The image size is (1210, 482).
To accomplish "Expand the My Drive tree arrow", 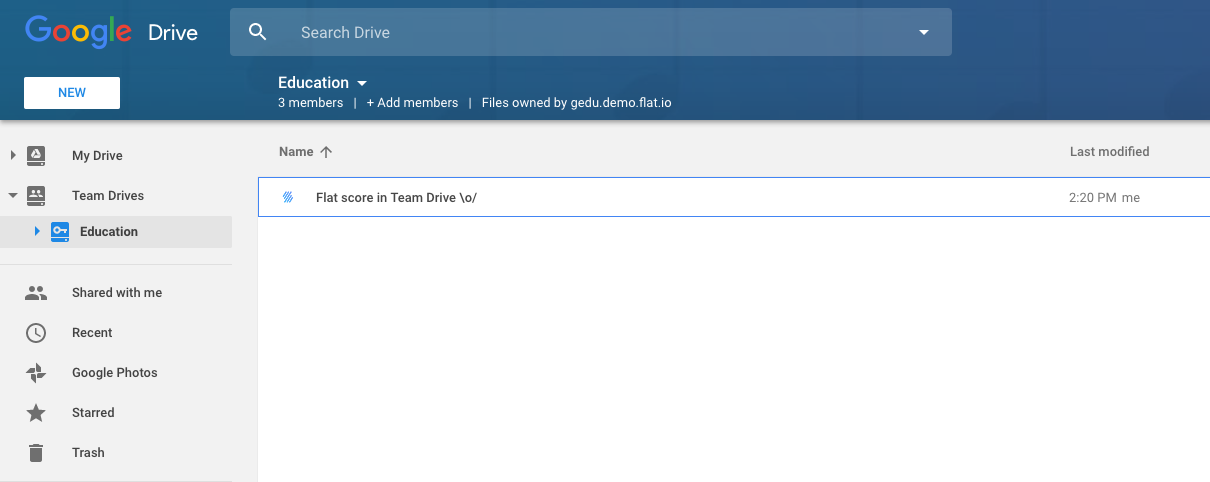I will click(13, 155).
